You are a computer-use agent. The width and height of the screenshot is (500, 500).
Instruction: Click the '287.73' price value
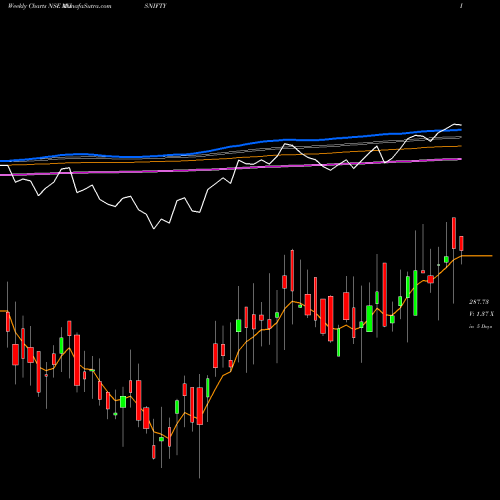coord(479,302)
